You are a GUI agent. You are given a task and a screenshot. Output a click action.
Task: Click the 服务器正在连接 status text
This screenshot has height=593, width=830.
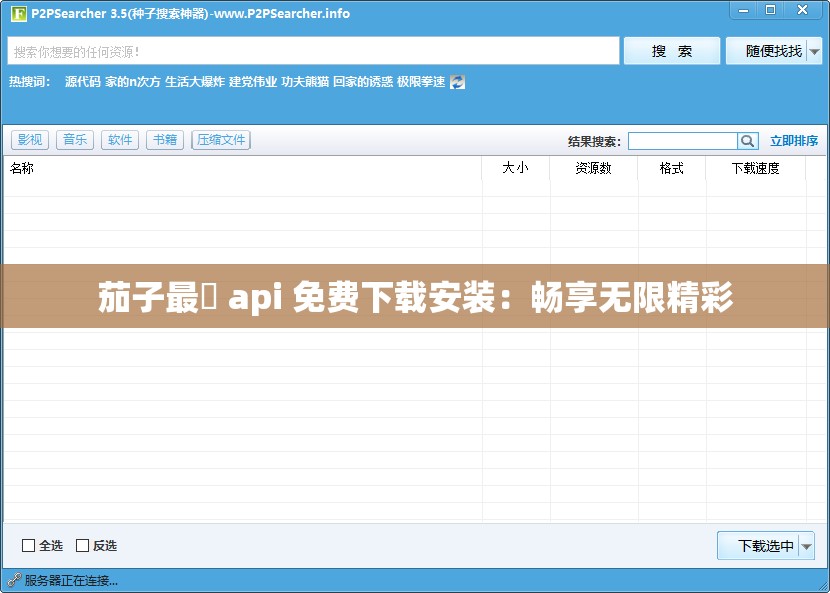pos(71,581)
